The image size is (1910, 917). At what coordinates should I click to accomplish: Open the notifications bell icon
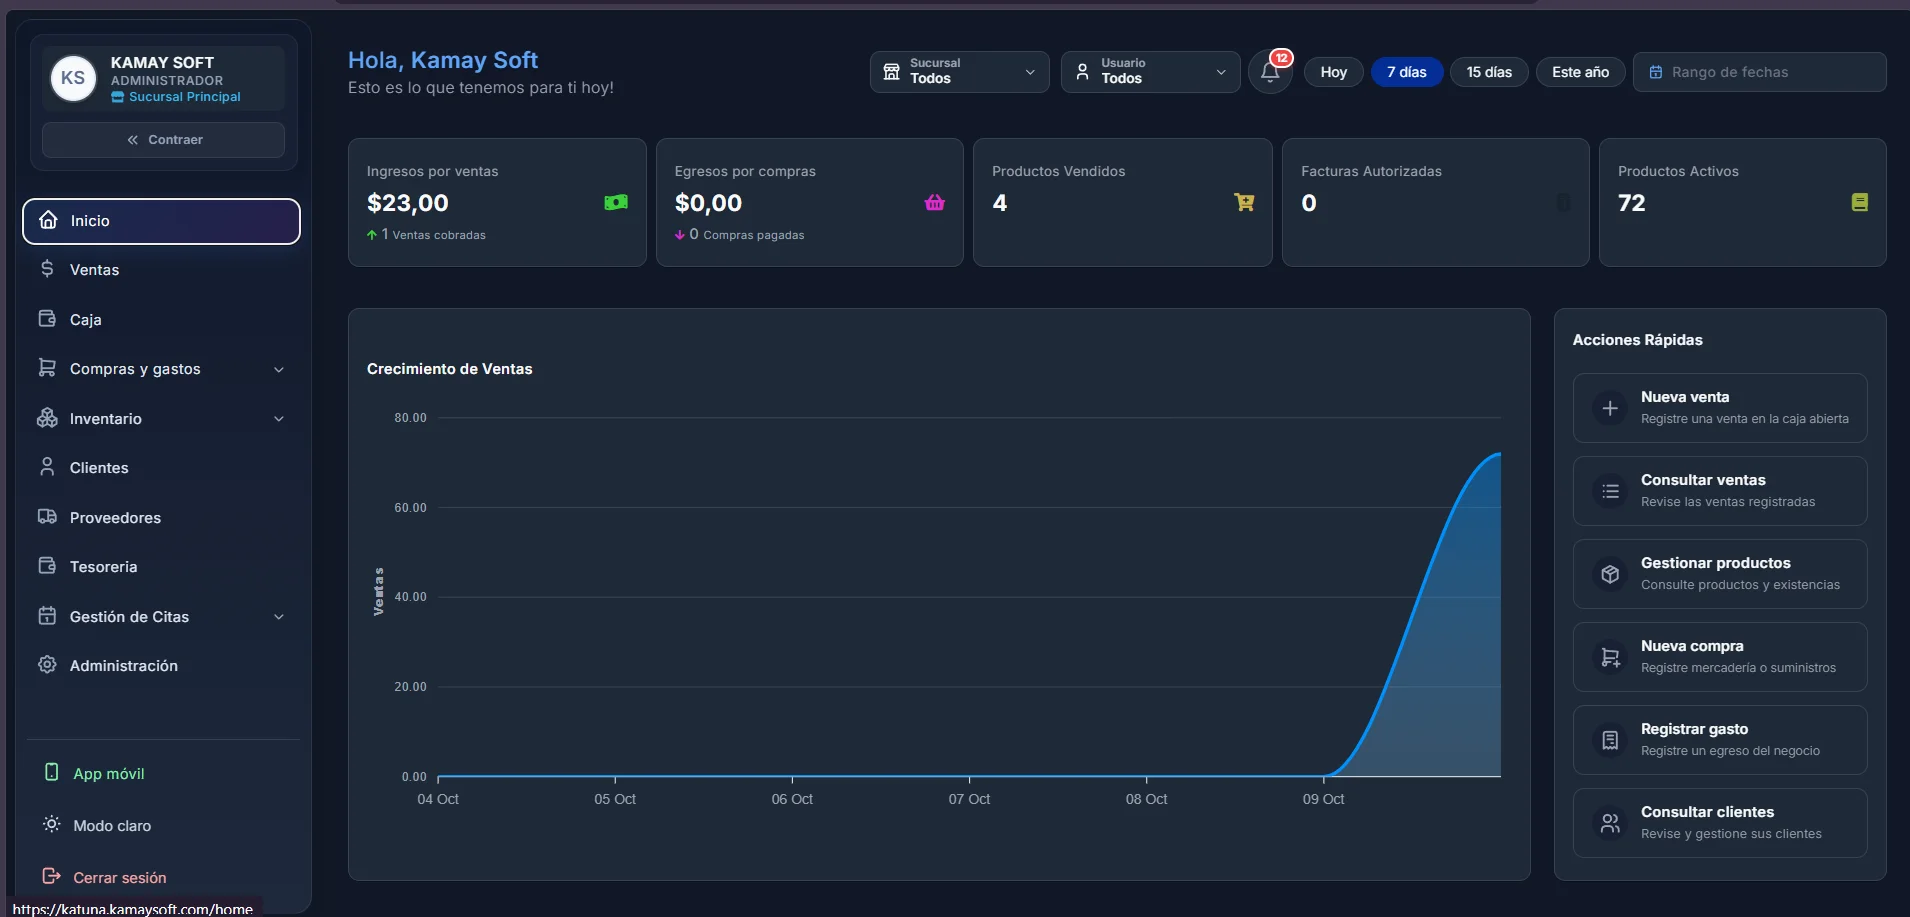(1270, 72)
